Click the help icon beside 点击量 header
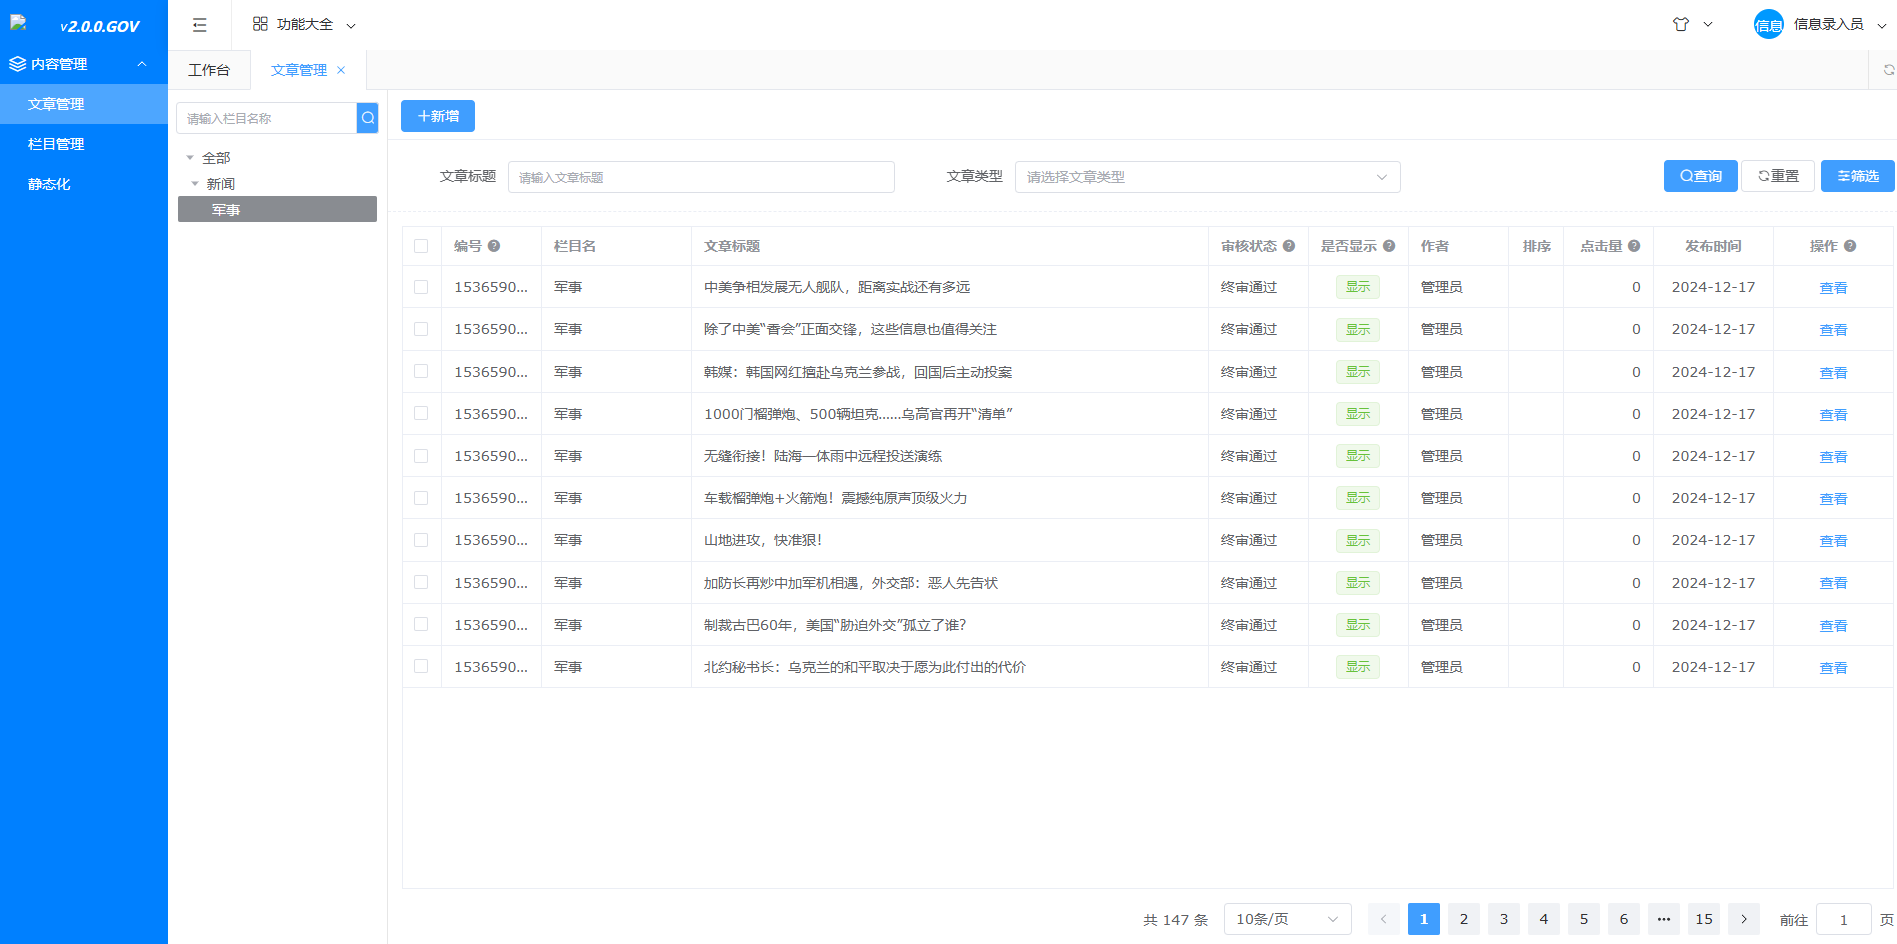This screenshot has height=944, width=1897. (x=1634, y=246)
